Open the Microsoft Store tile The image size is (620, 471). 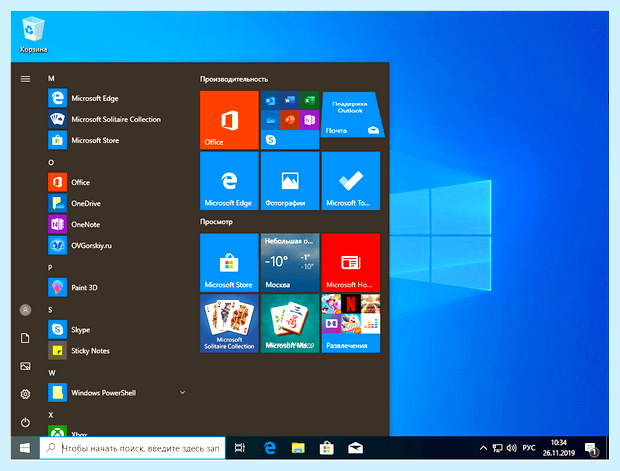point(229,263)
